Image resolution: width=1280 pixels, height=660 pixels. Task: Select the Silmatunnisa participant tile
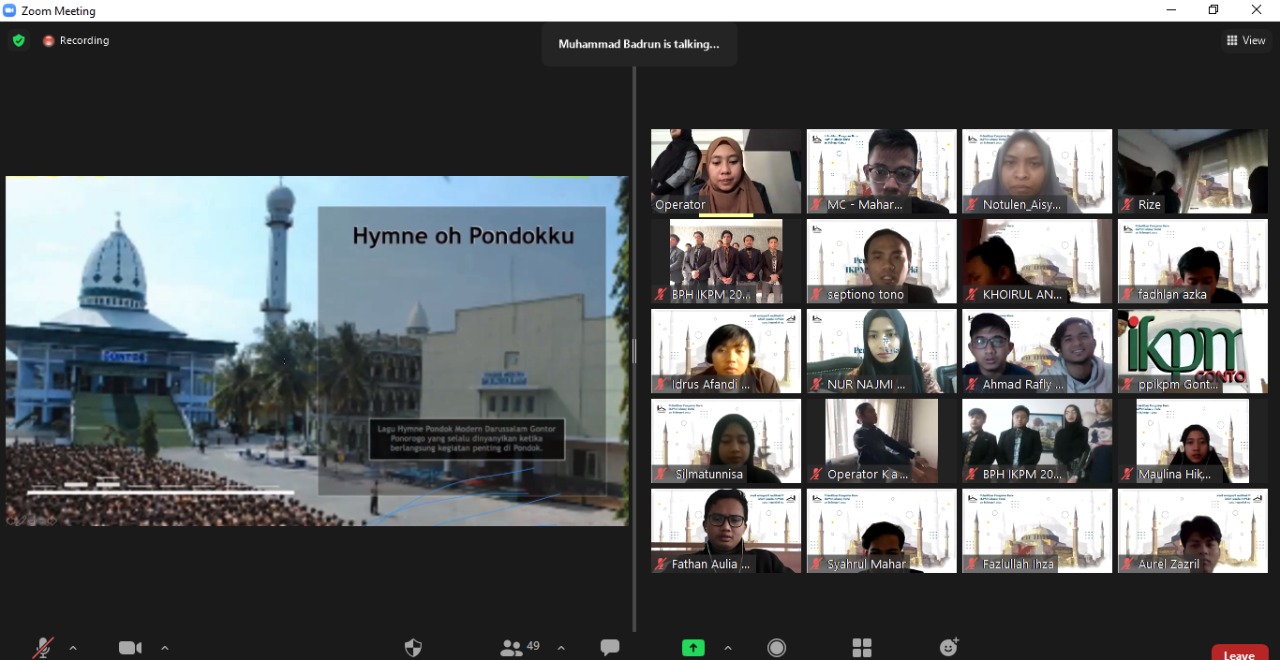tap(726, 441)
